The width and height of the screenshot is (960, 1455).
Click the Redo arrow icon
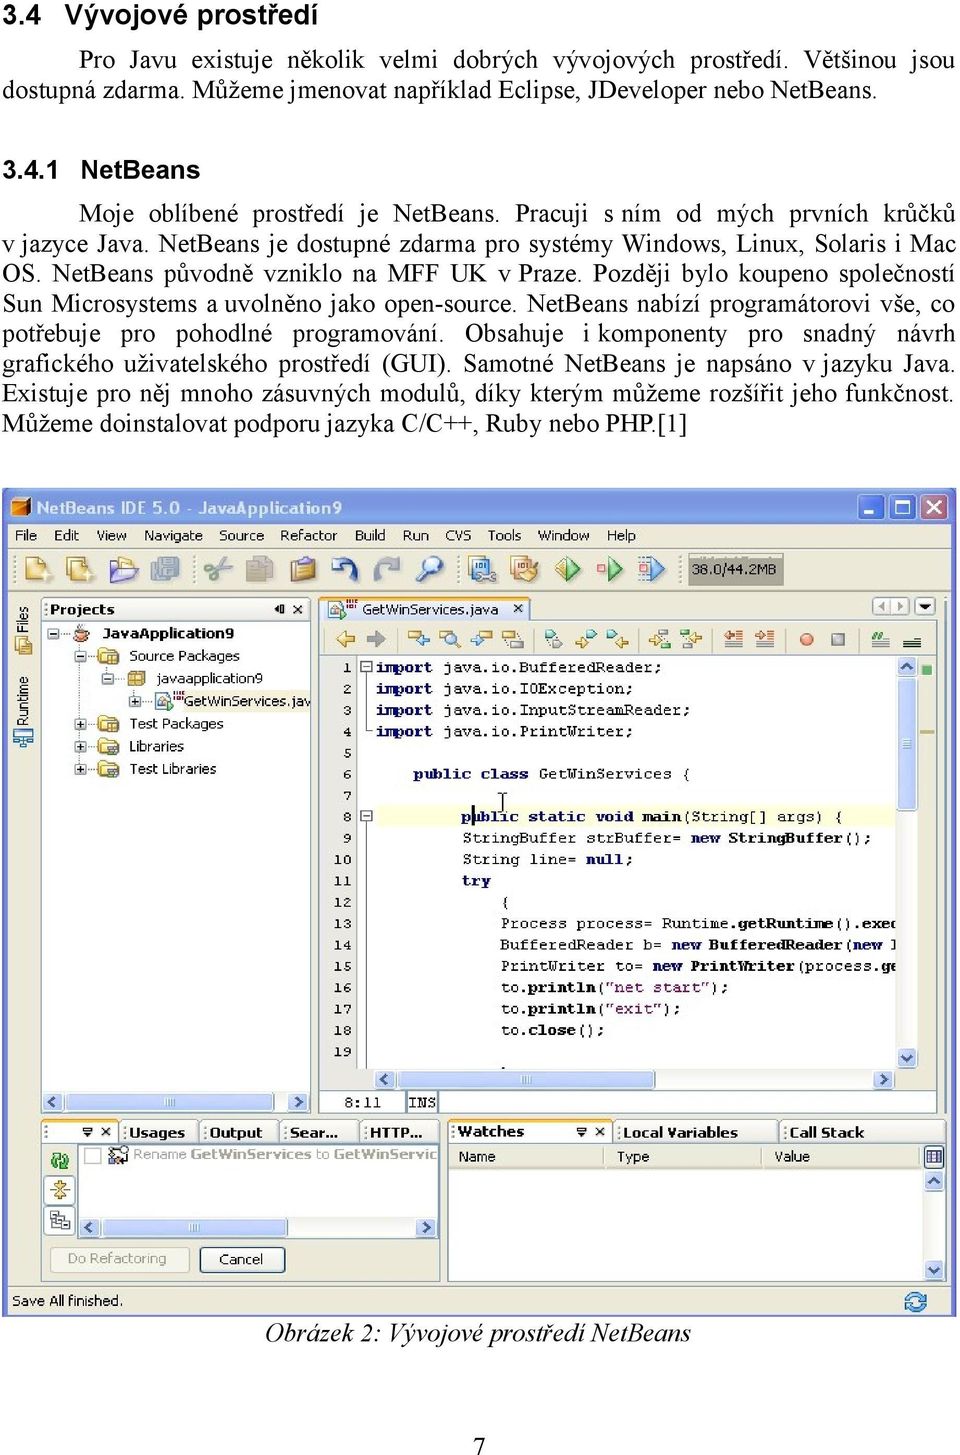pyautogui.click(x=386, y=569)
